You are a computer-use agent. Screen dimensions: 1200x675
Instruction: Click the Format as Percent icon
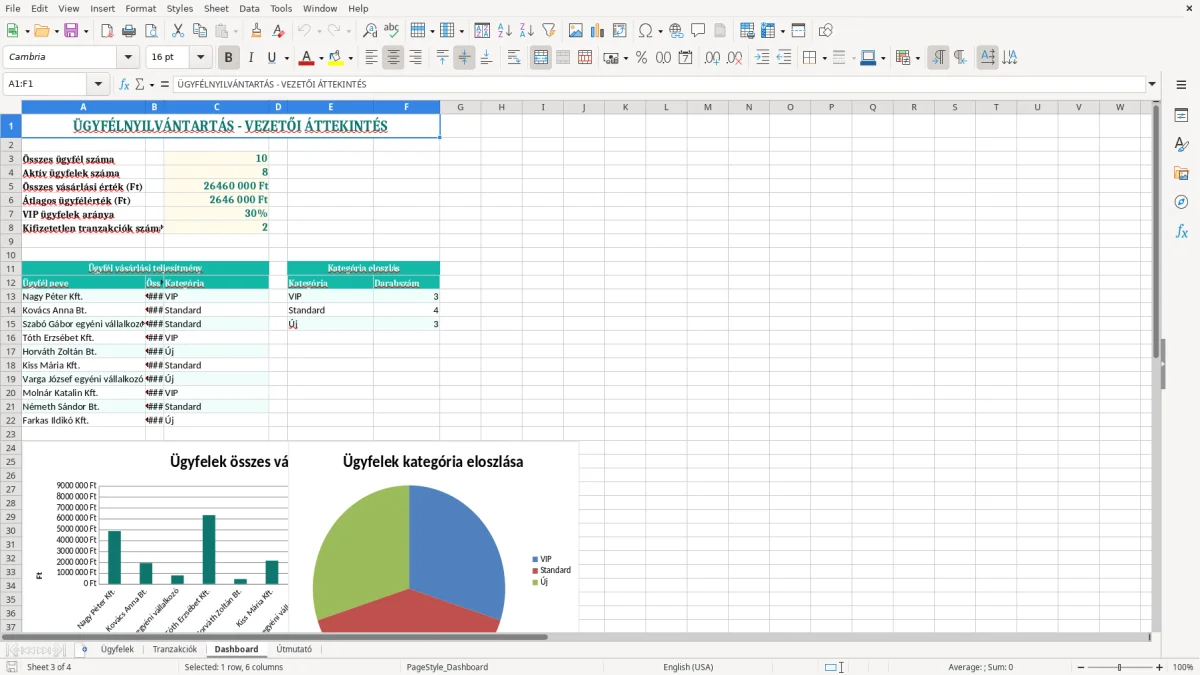641,58
